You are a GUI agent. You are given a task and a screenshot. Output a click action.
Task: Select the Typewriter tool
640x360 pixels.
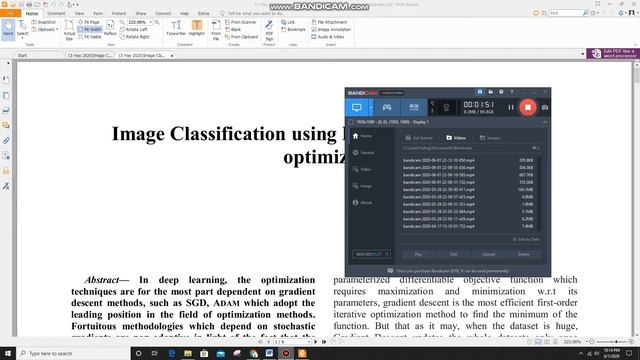coord(176,28)
